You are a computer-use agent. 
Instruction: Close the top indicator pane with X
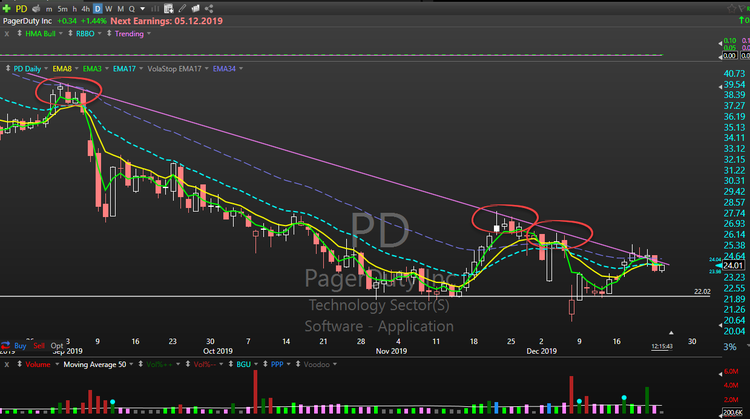tap(7, 34)
